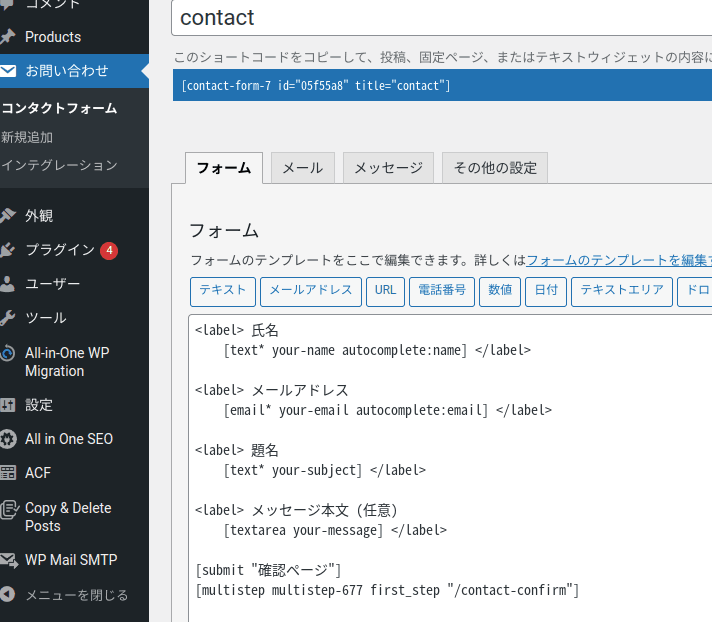Click the multistep-677 first_step line
712x622 pixels.
387,590
